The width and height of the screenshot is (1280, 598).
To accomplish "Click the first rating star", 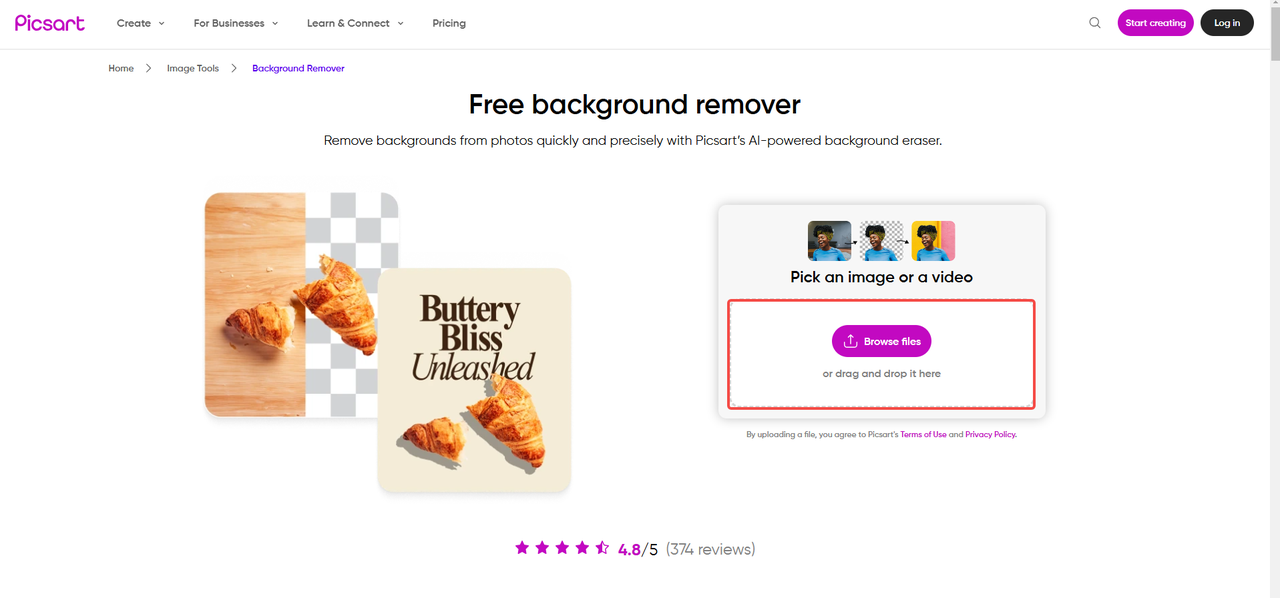I will 522,548.
